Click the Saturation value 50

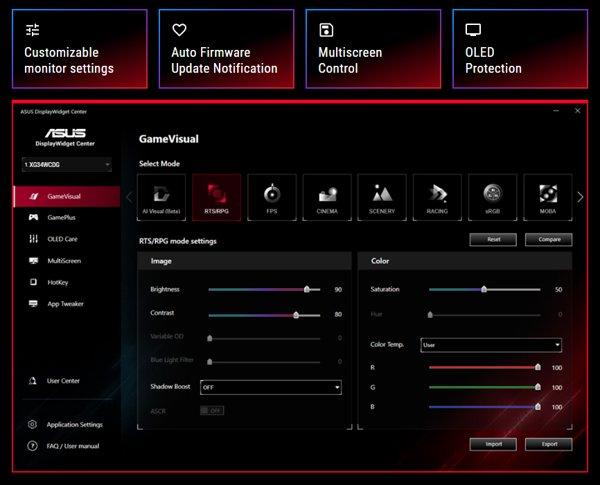[x=558, y=290]
